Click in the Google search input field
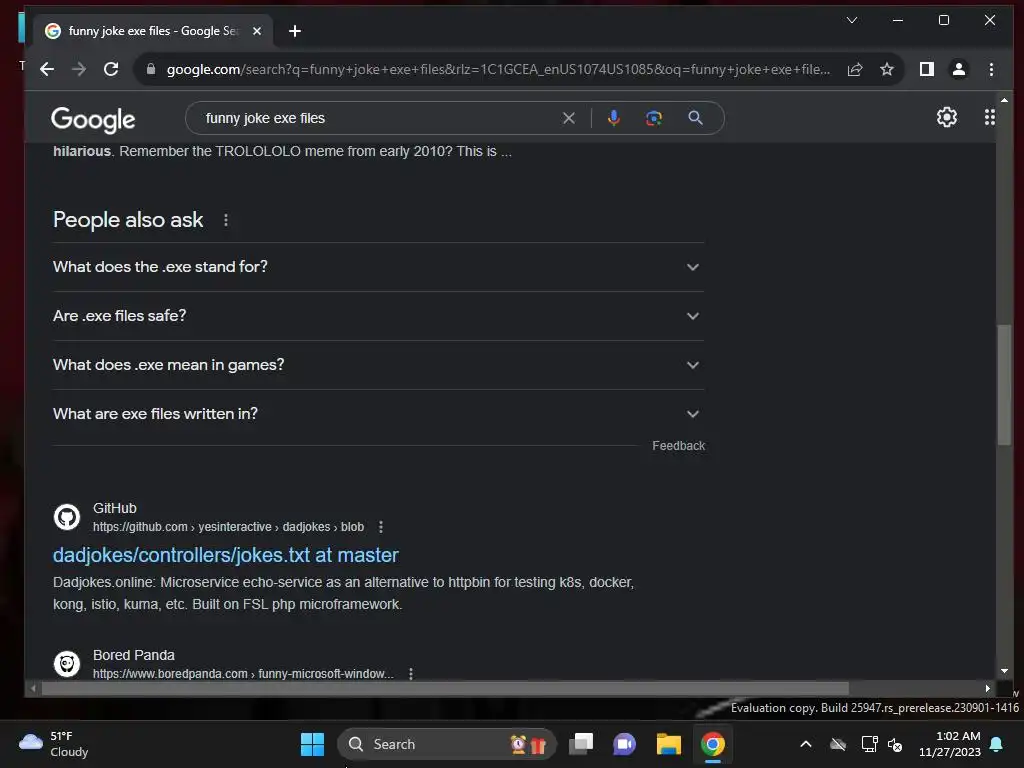This screenshot has height=768, width=1024. 379,118
